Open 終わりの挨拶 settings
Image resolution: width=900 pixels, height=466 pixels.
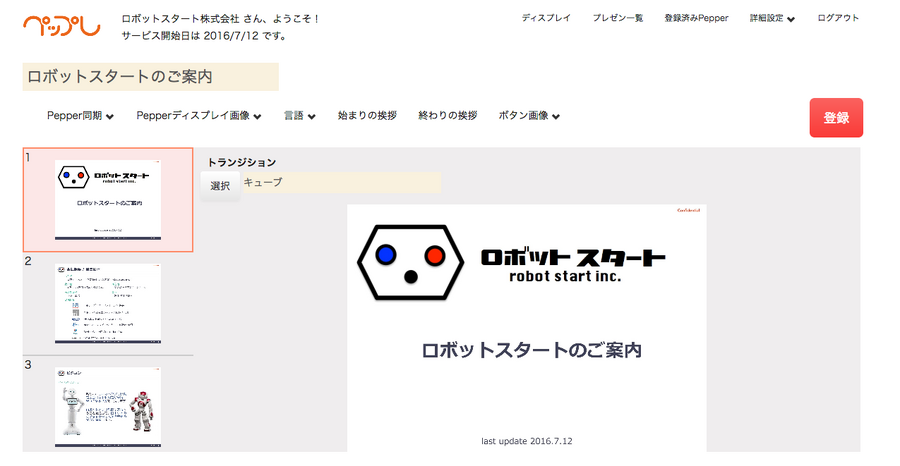click(x=447, y=116)
